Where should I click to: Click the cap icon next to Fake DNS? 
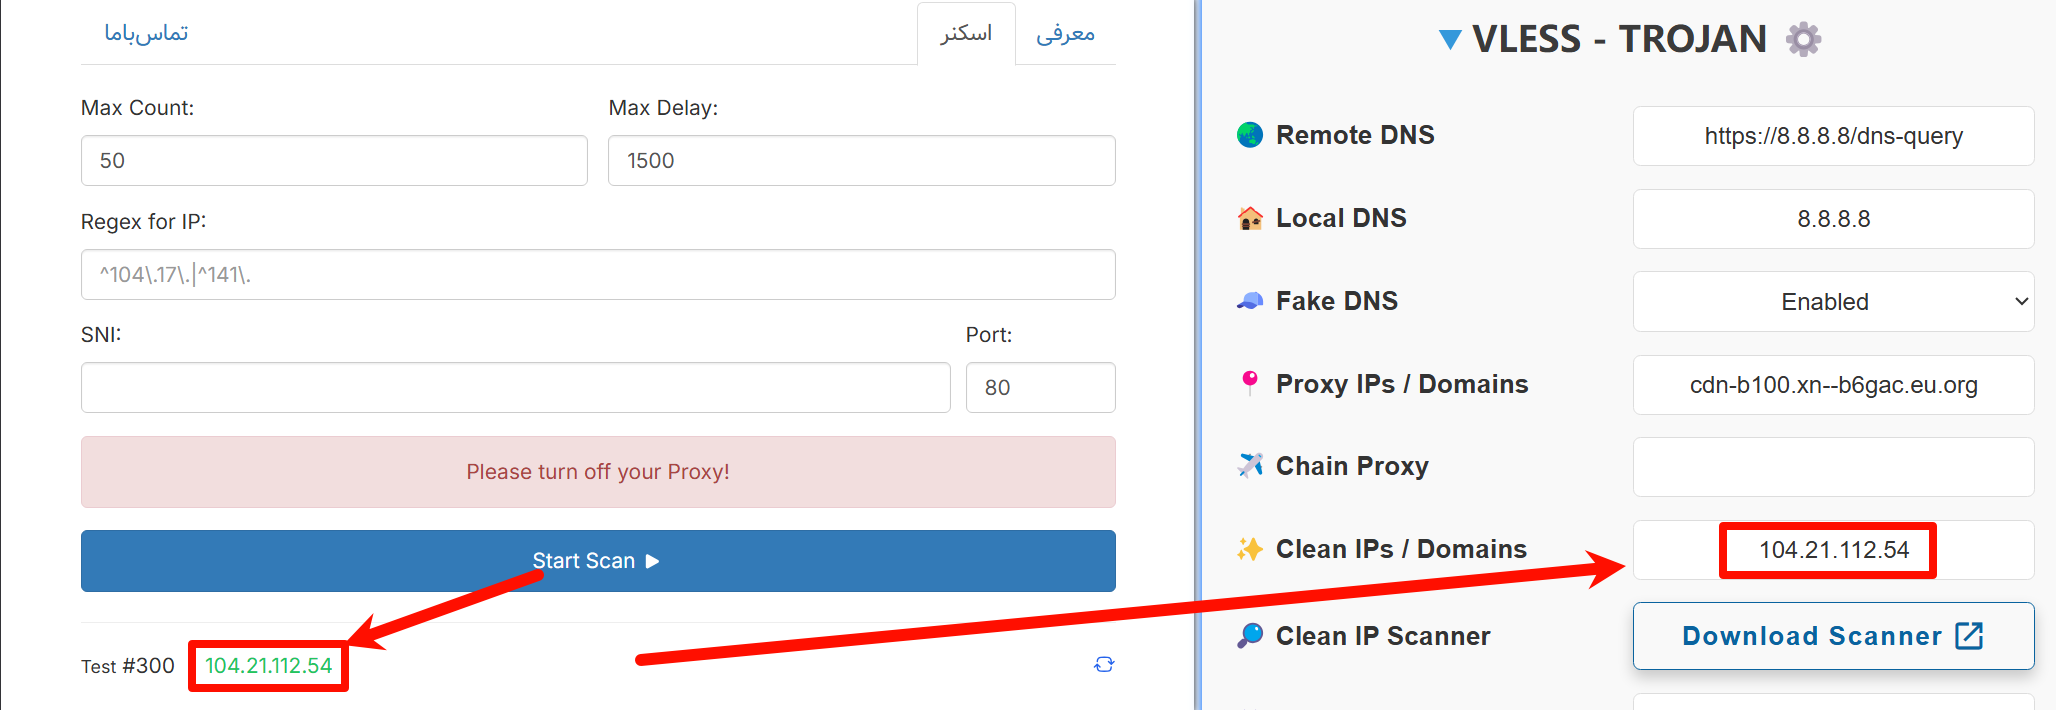pos(1250,301)
